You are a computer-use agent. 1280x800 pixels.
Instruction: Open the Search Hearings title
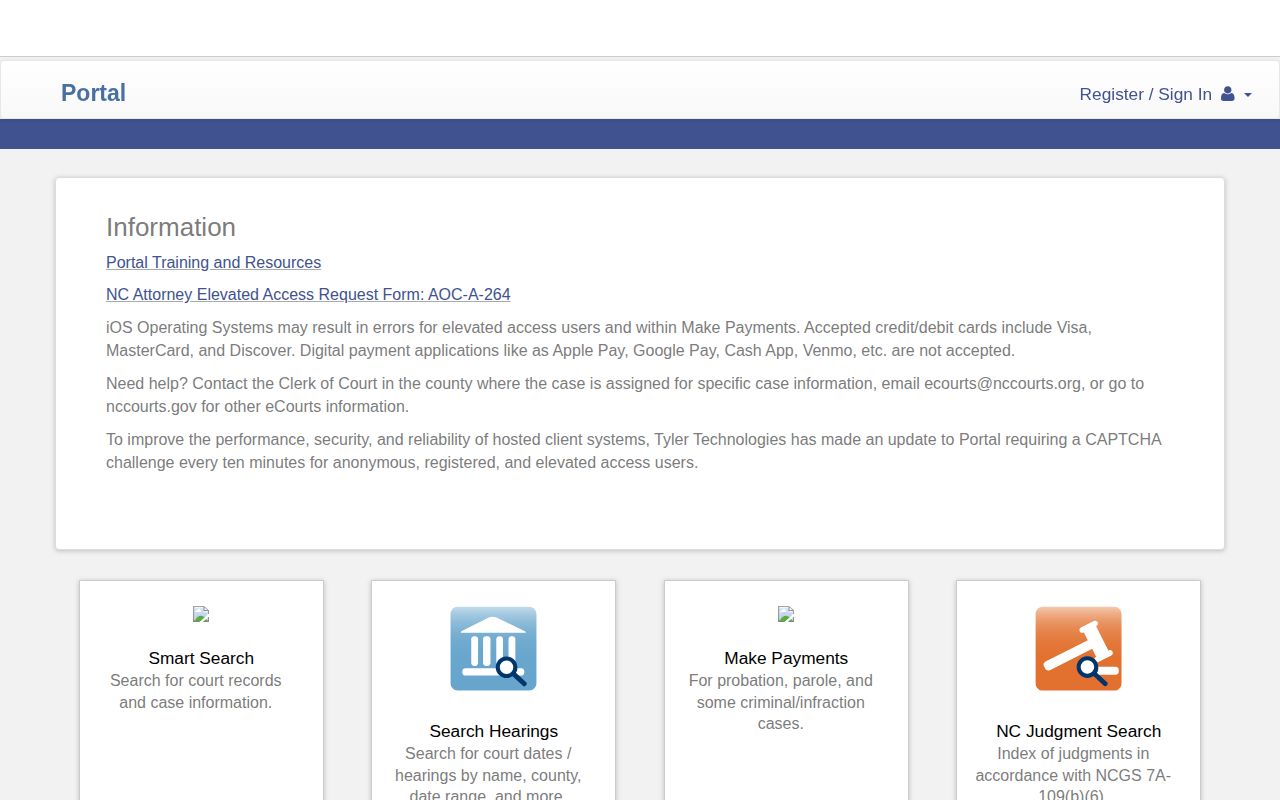[x=493, y=731]
